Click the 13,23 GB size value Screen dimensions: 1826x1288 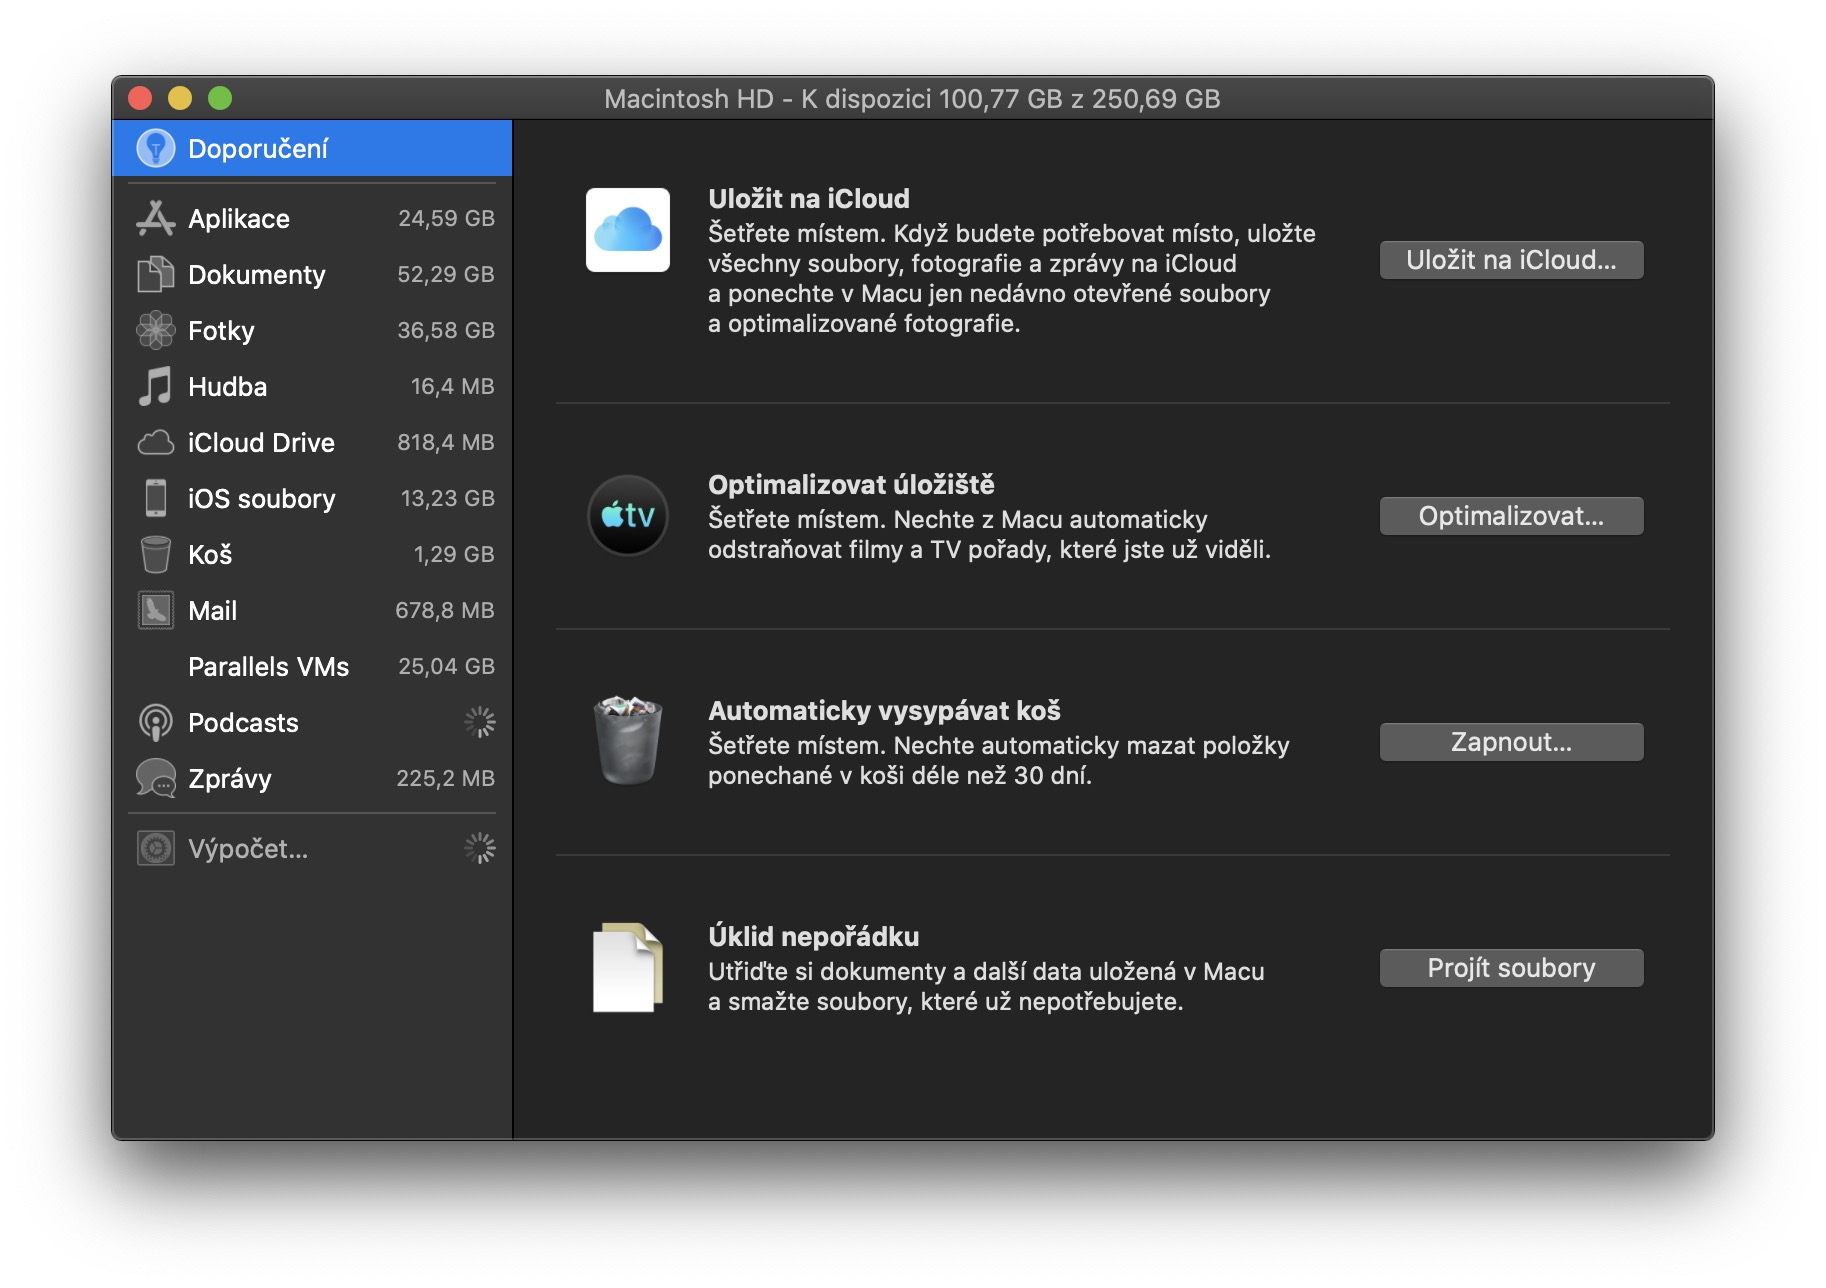[447, 498]
